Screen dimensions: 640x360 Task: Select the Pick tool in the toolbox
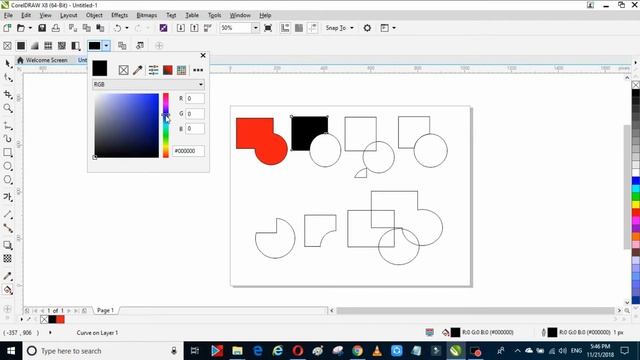pyautogui.click(x=8, y=63)
